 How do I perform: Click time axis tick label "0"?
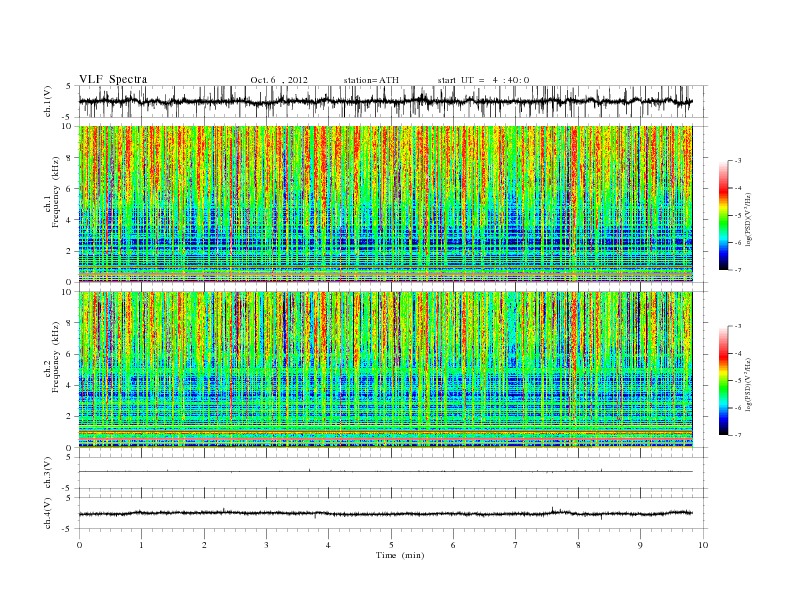(x=79, y=545)
